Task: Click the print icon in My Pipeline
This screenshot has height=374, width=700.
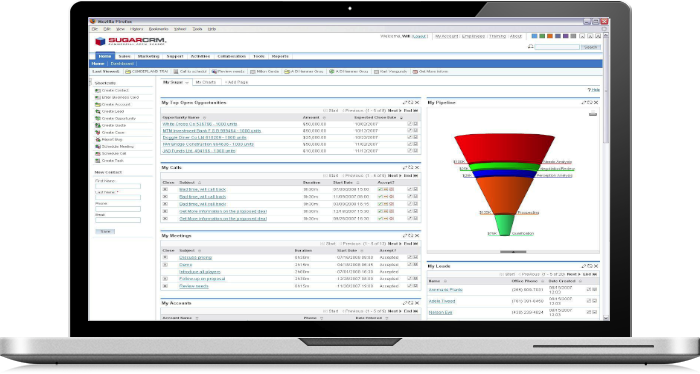Action: (592, 114)
